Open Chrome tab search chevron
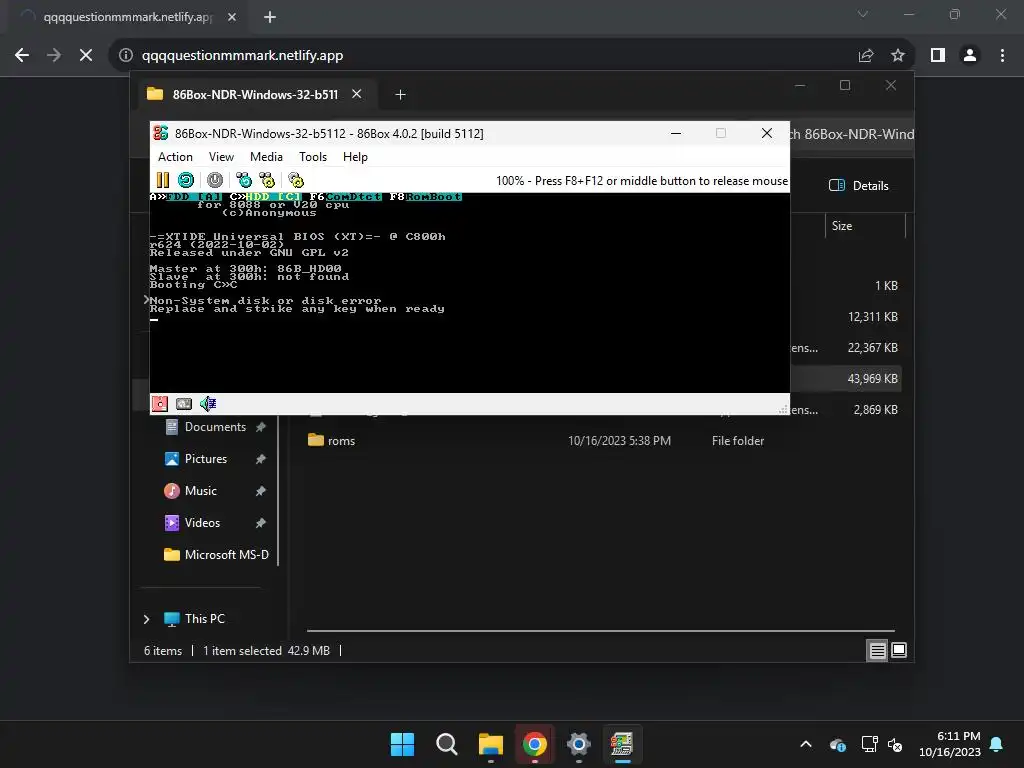Viewport: 1024px width, 768px height. coord(863,14)
